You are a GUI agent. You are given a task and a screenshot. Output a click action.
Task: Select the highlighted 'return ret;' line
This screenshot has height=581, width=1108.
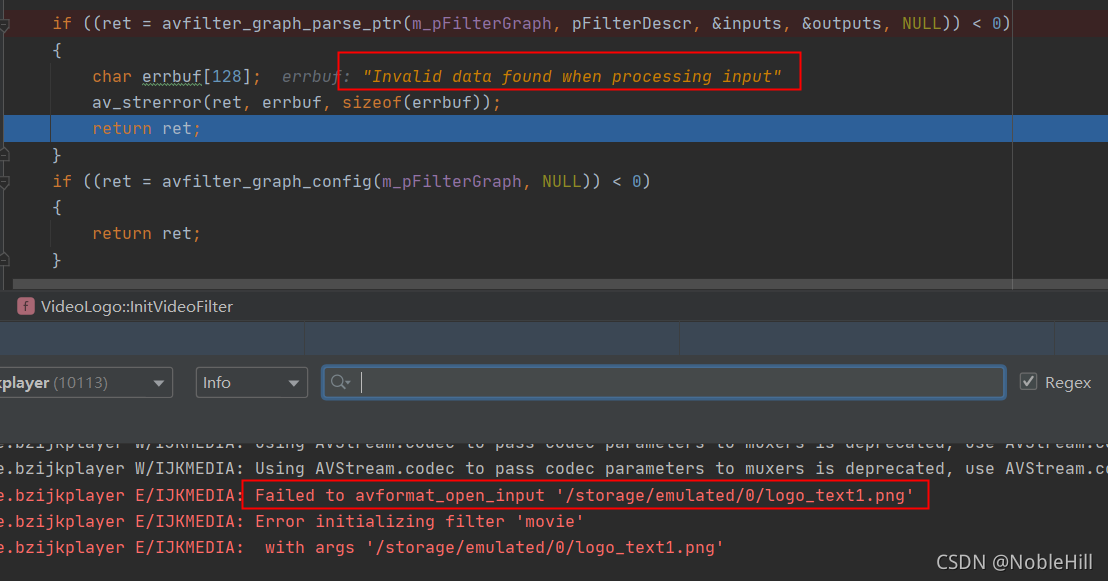click(144, 128)
